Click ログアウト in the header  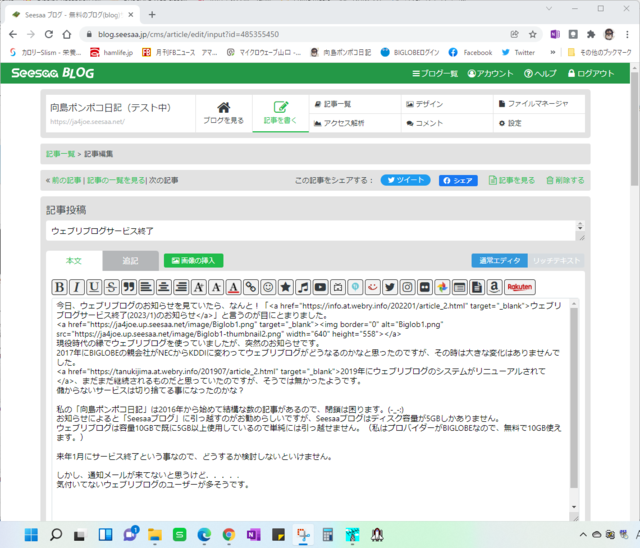tap(591, 73)
